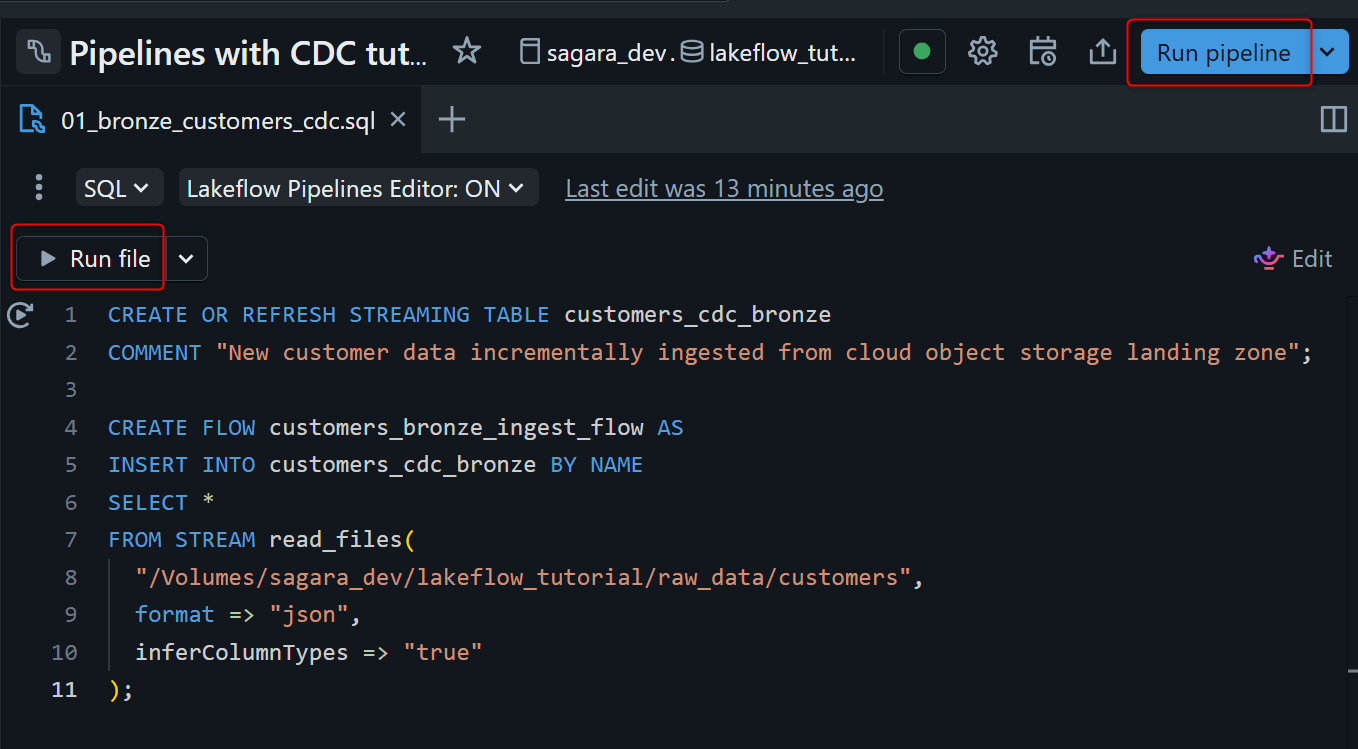
Task: Expand the SQL language dropdown
Action: tap(116, 188)
